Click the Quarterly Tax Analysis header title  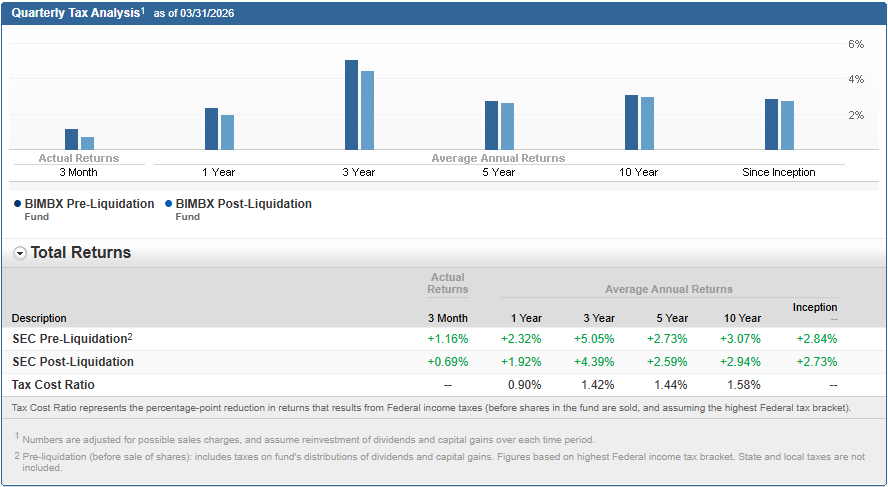(x=75, y=13)
